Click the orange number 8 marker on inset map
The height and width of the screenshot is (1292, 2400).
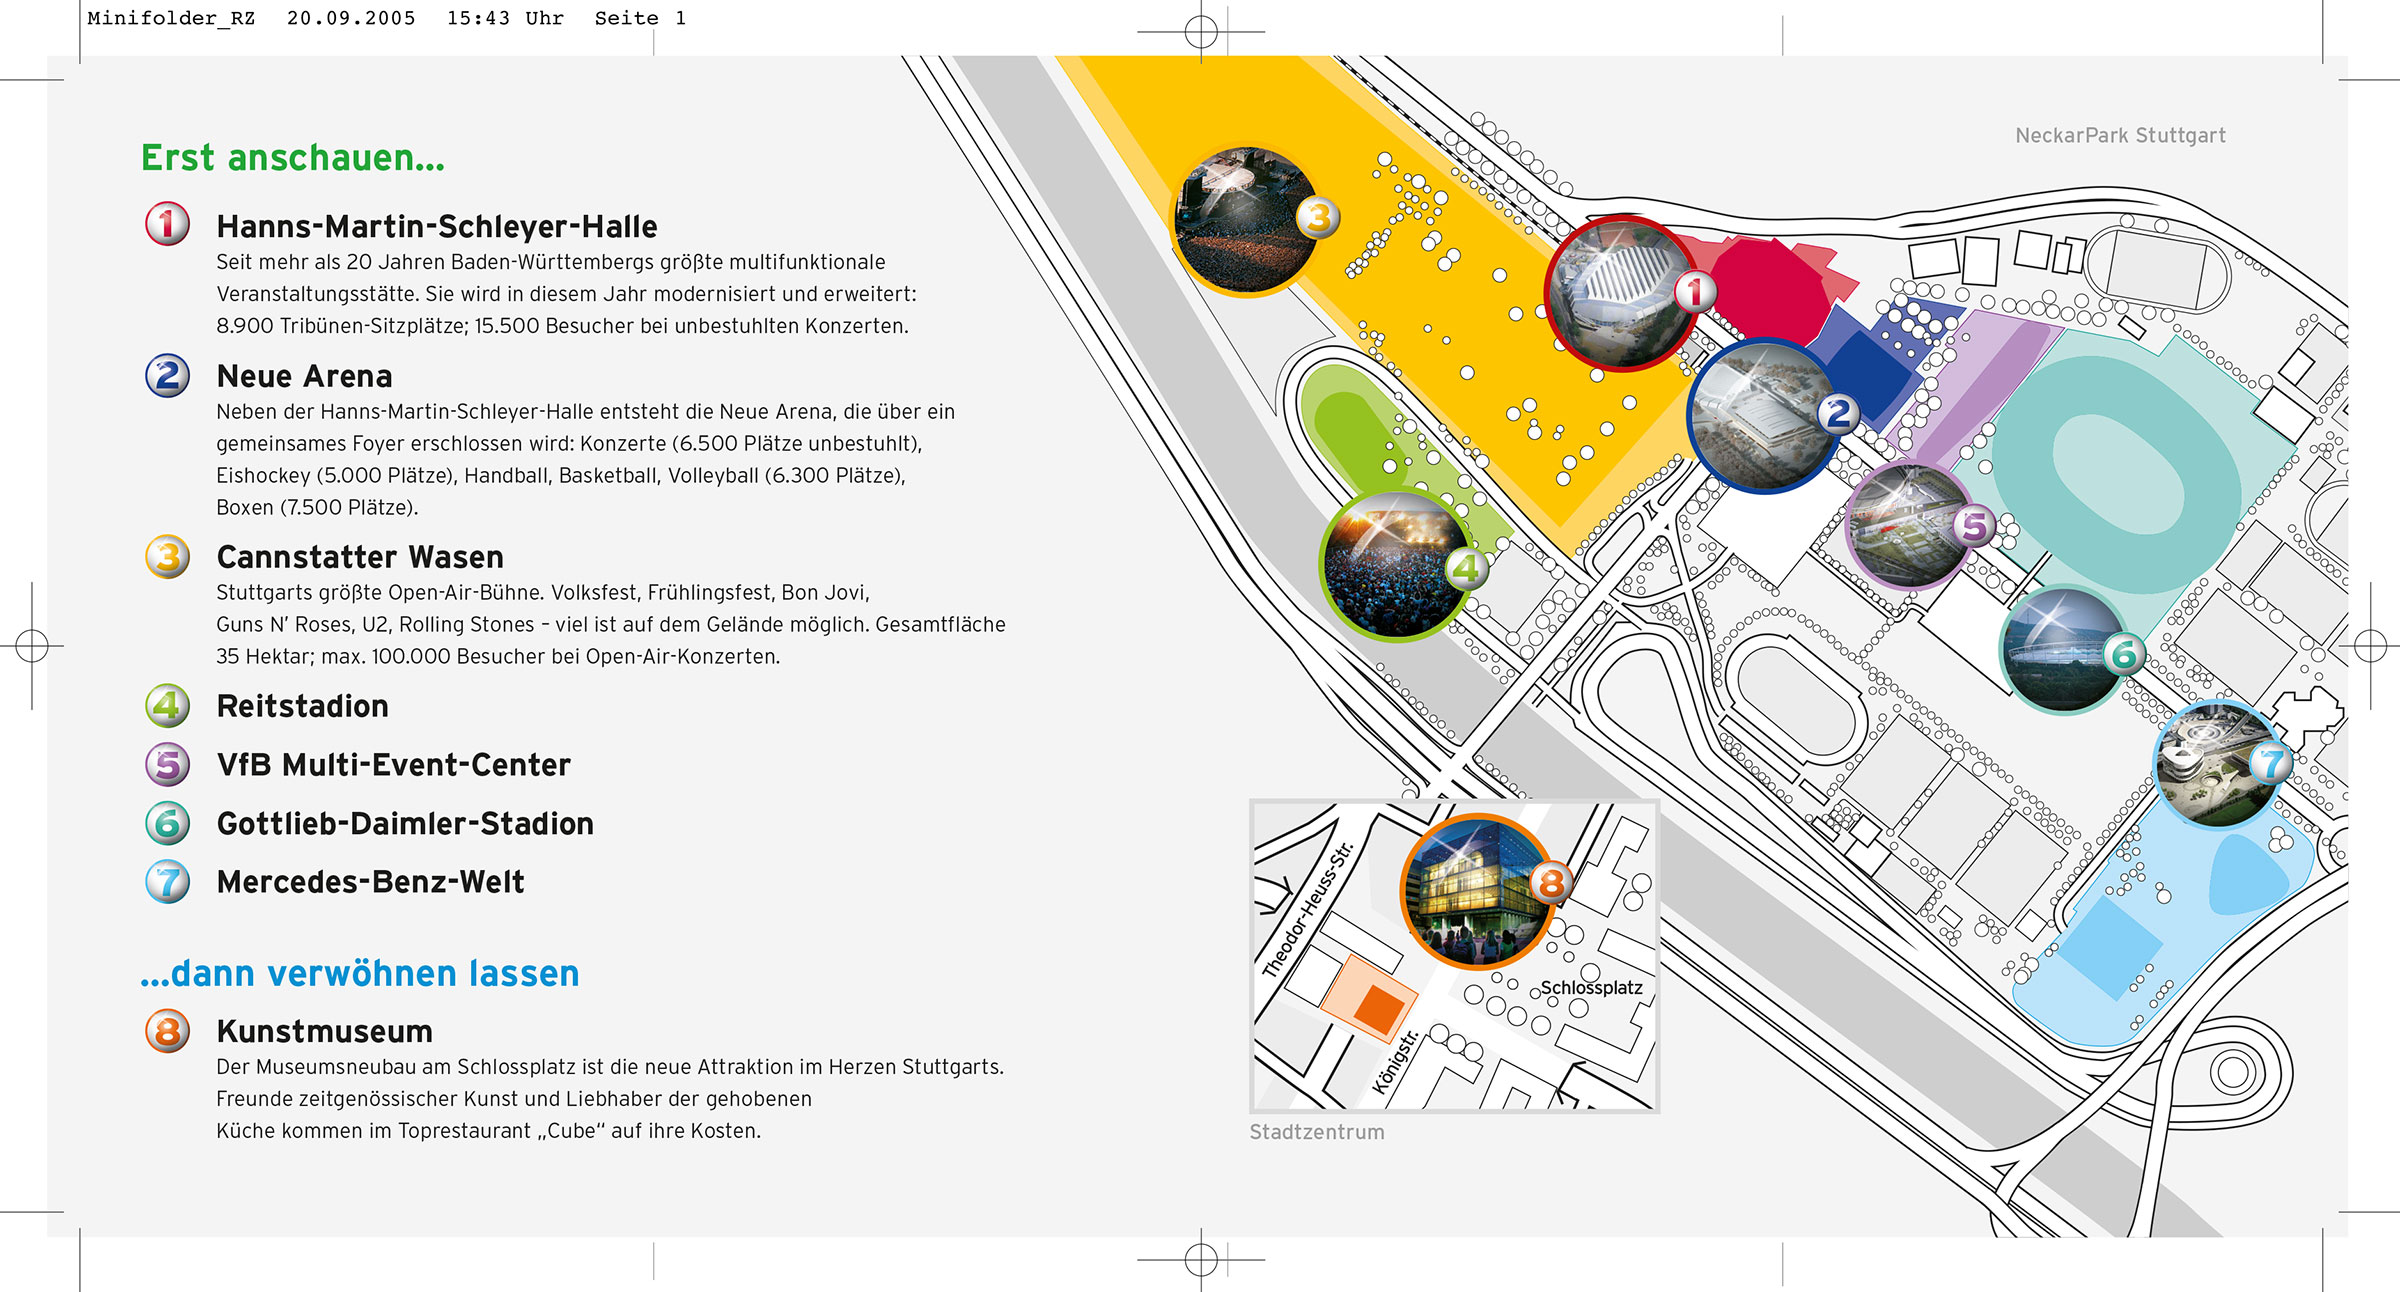(x=1551, y=883)
